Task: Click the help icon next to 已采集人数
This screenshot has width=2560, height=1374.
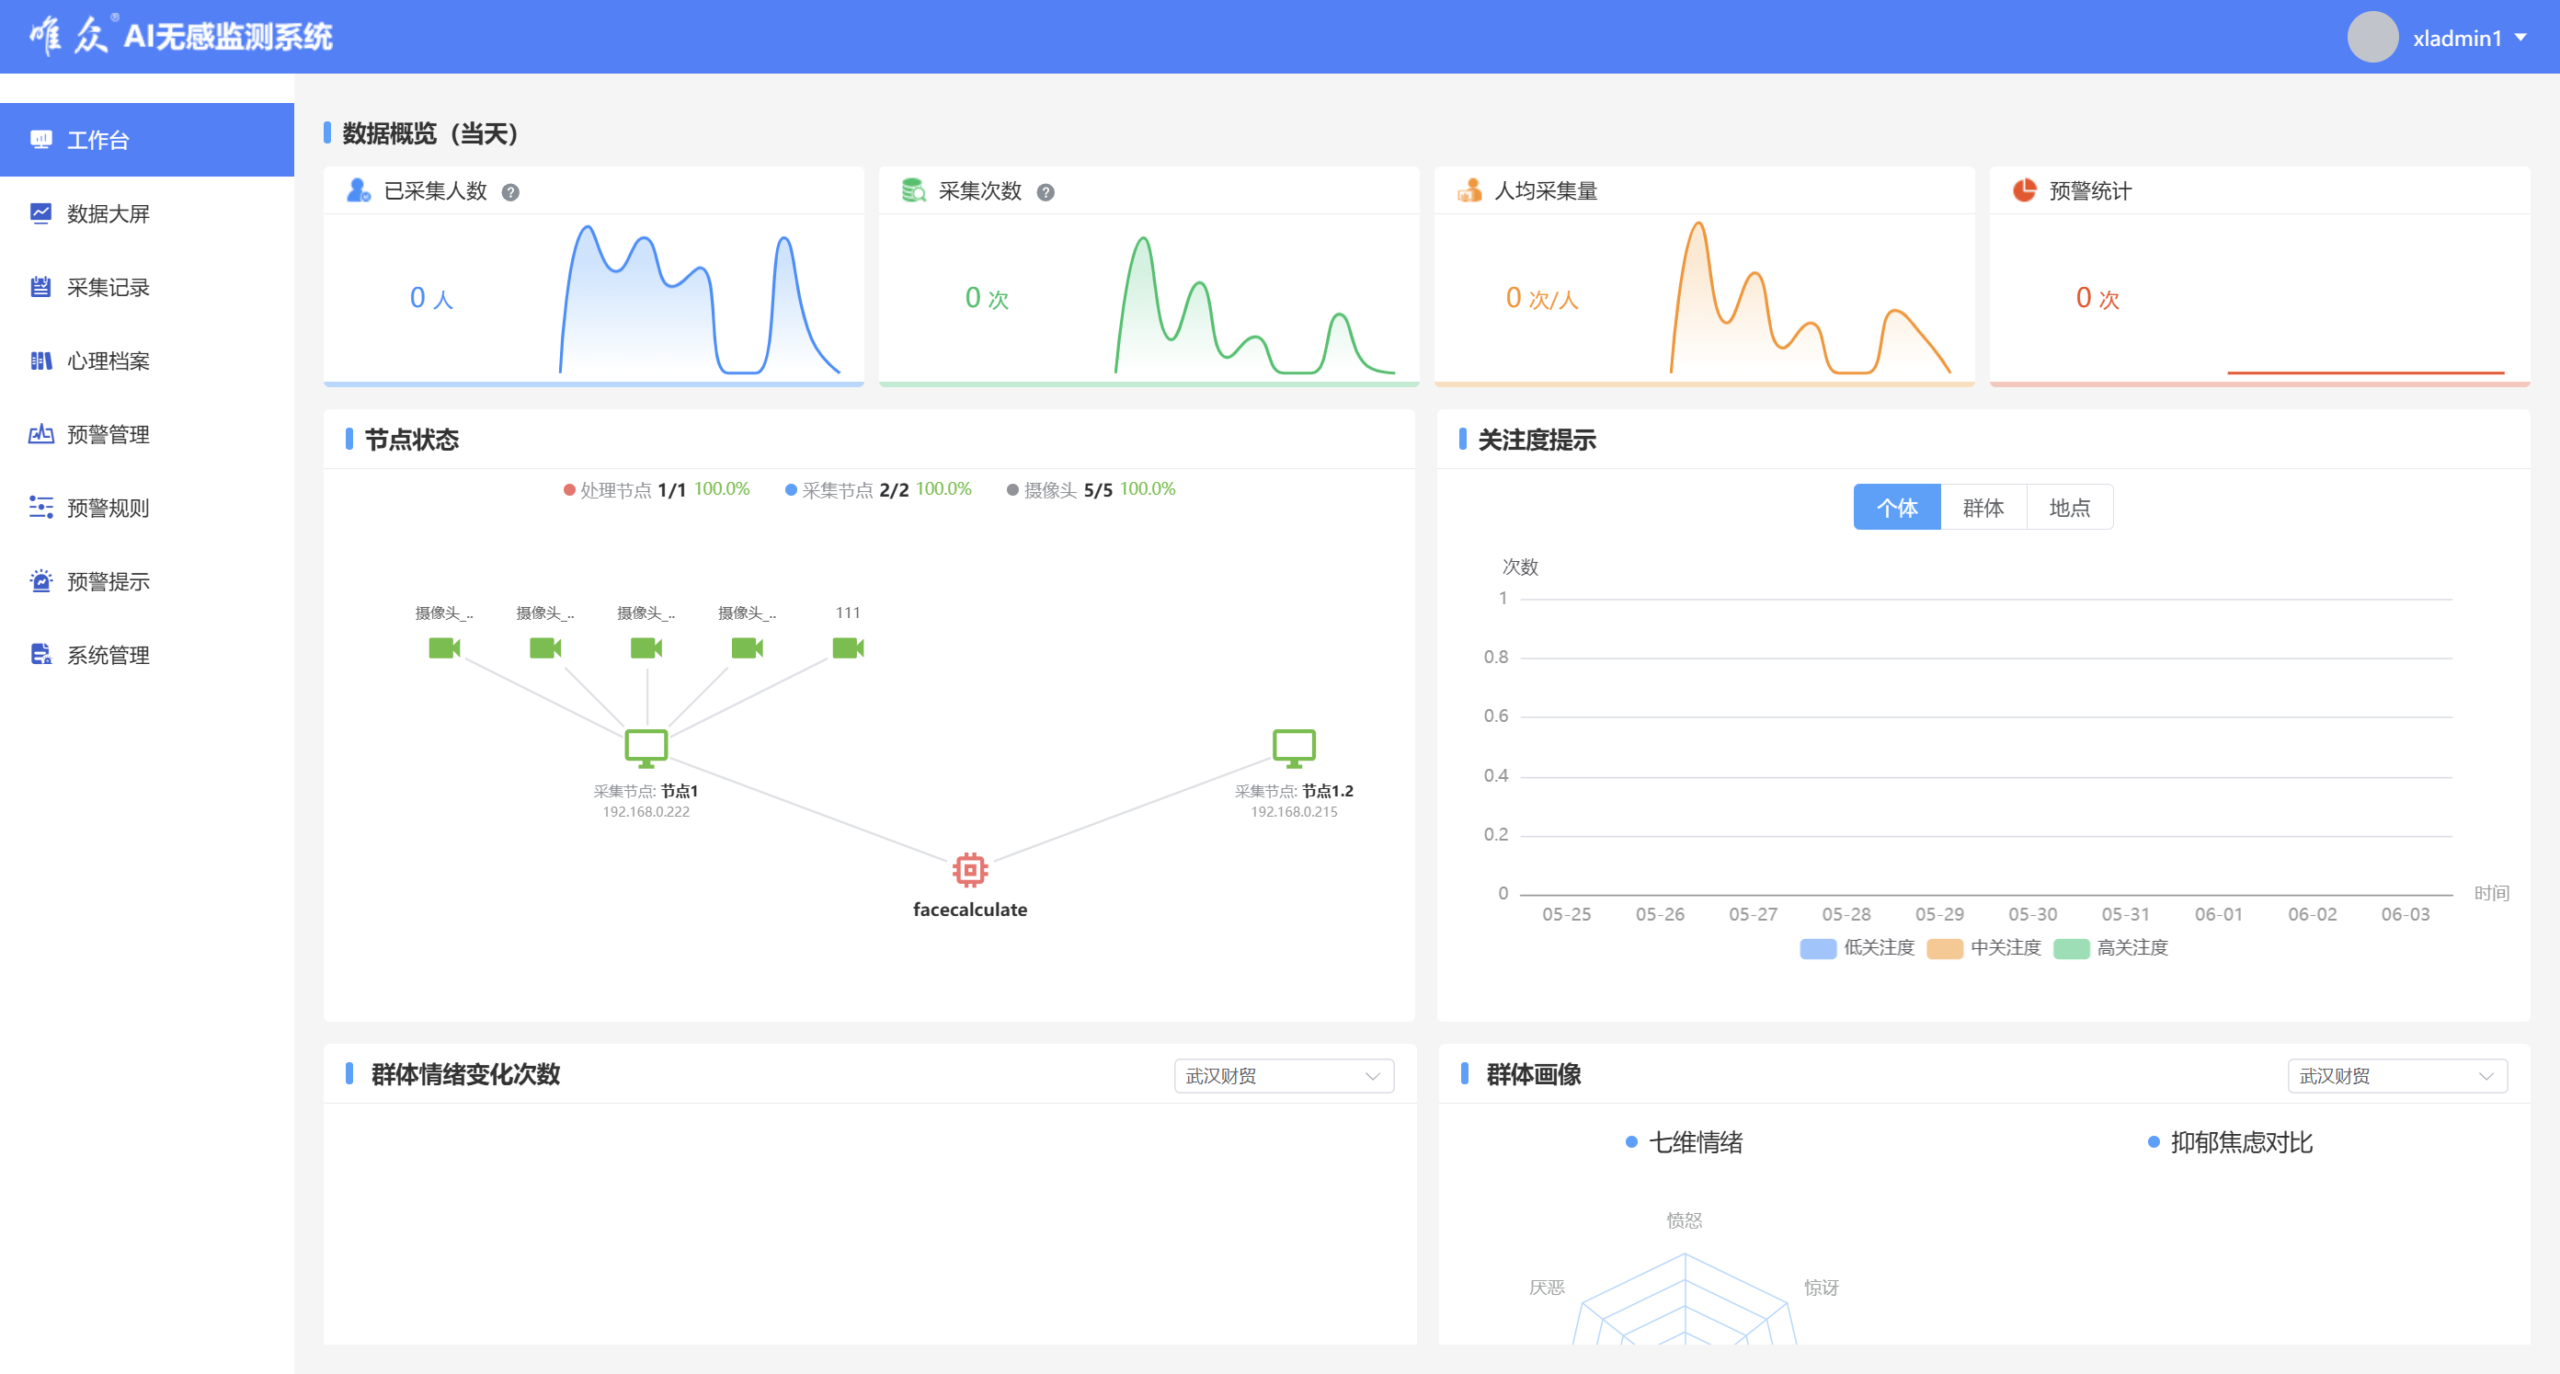Action: tap(510, 192)
